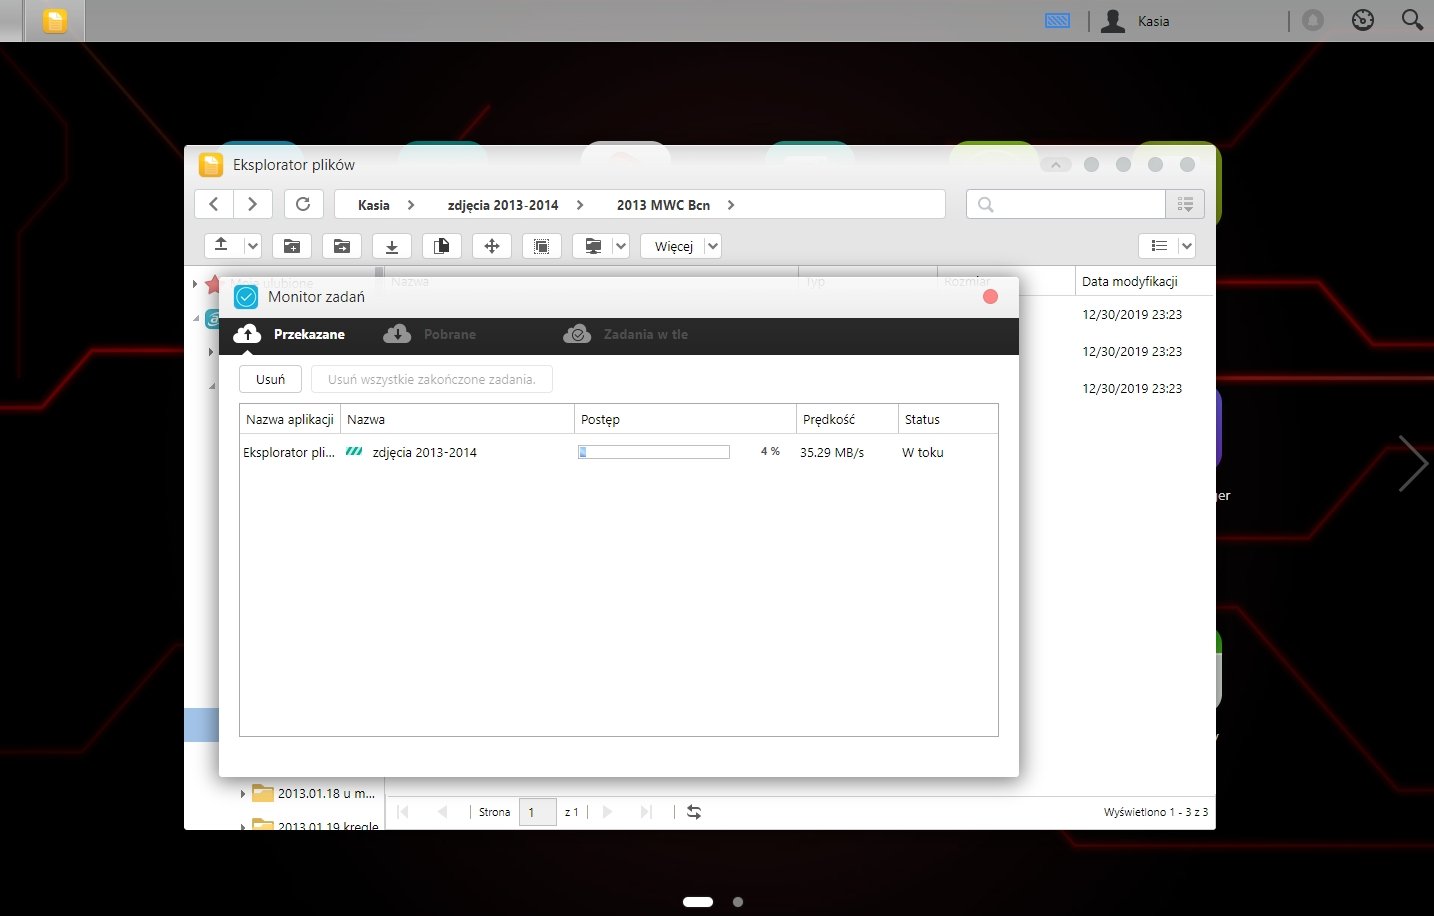Expand the chevron after the Kasia breadcrumb
The image size is (1434, 916).
tap(411, 205)
